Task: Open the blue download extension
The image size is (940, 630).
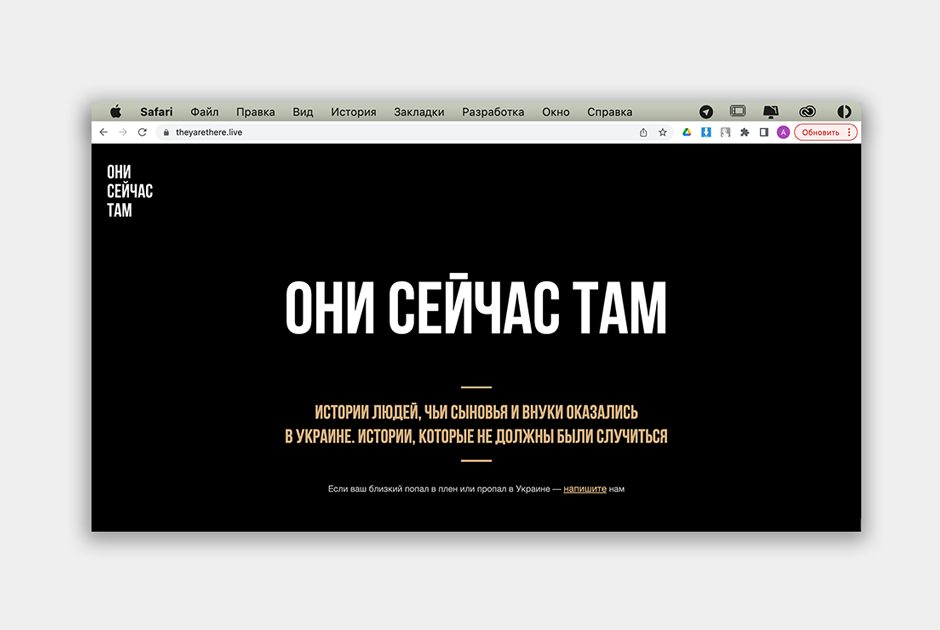Action: pyautogui.click(x=706, y=132)
